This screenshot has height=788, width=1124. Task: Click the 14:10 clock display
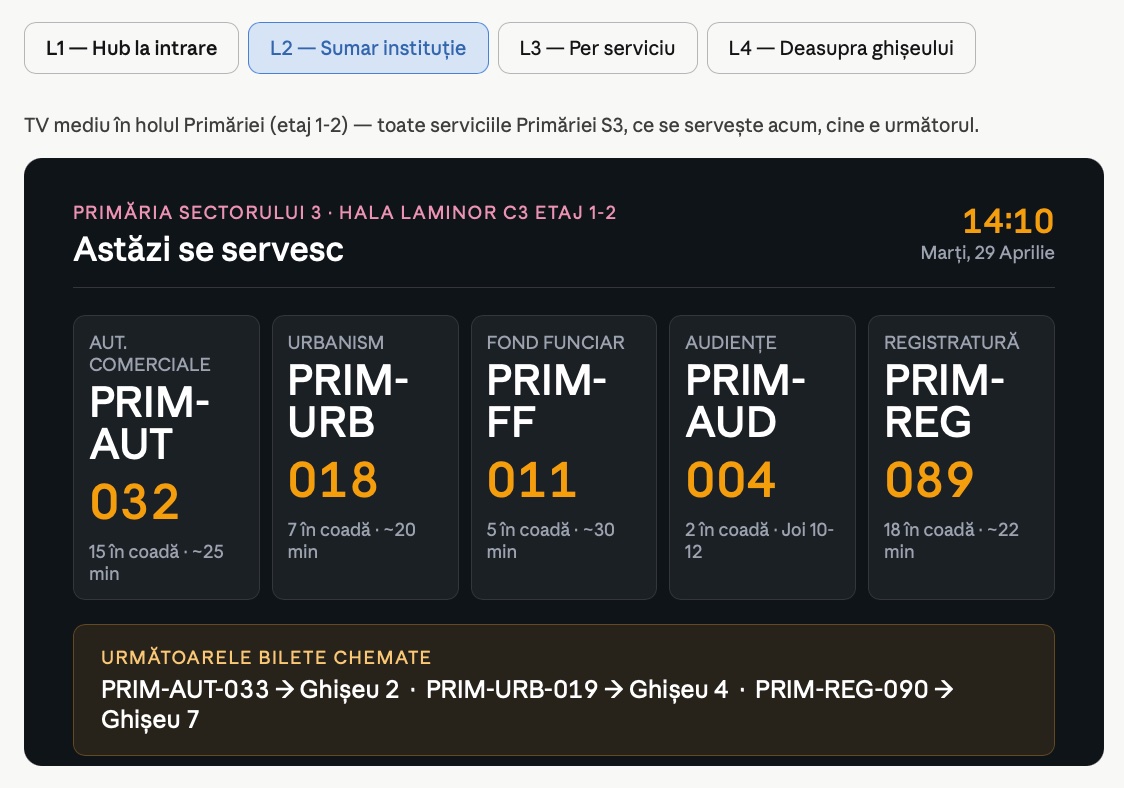[x=1008, y=221]
